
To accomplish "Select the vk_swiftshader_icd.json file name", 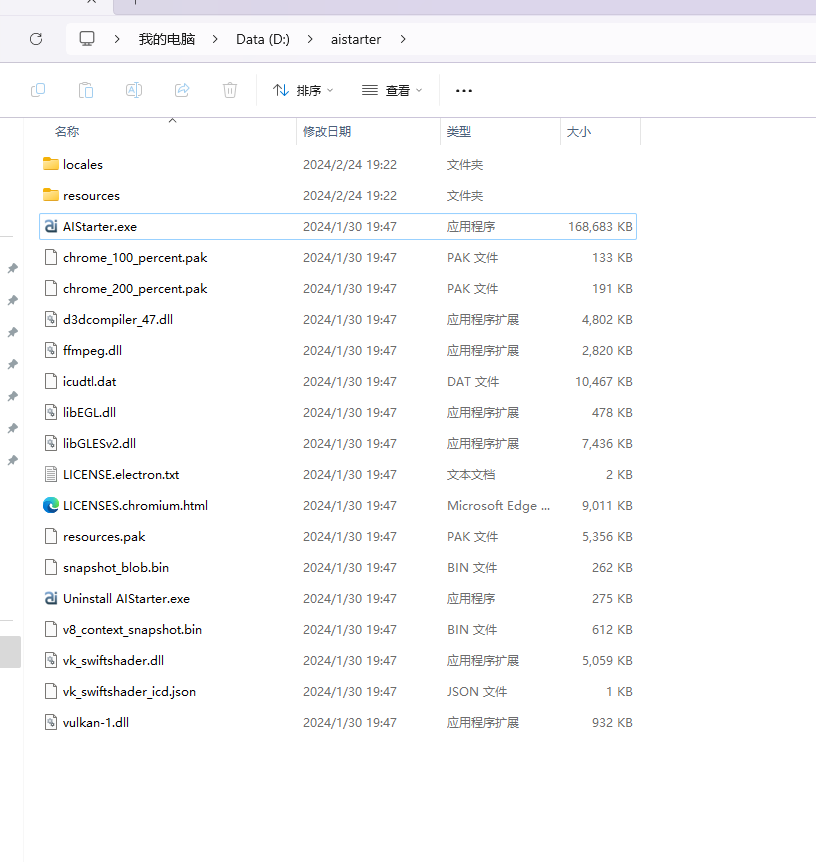I will 129,692.
